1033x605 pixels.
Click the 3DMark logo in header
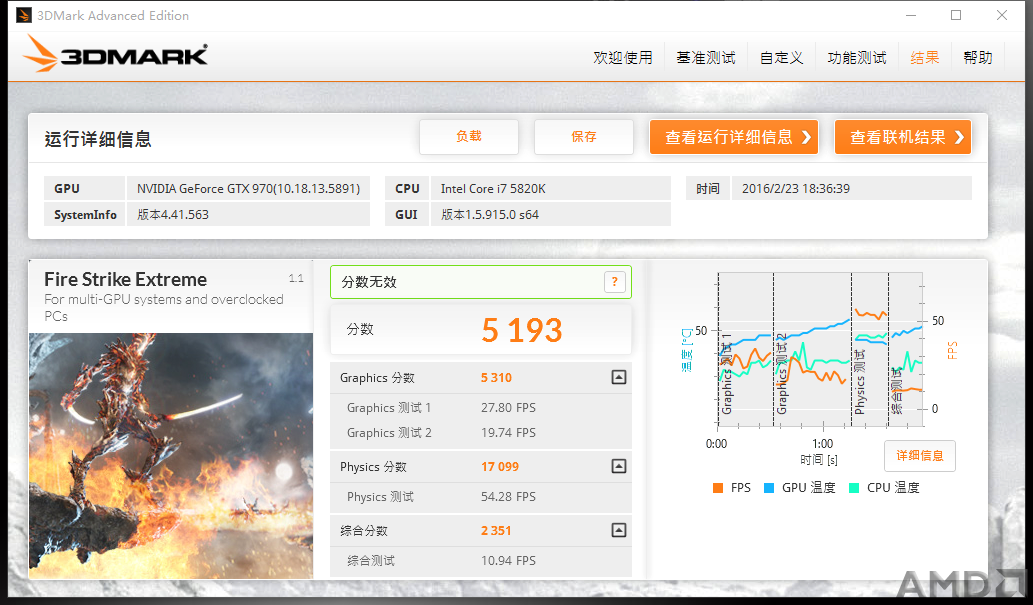[116, 54]
